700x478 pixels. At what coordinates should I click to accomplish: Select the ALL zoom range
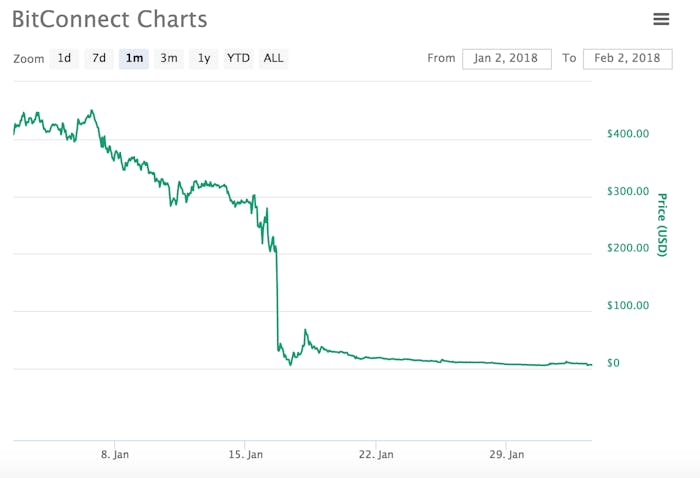pos(273,58)
